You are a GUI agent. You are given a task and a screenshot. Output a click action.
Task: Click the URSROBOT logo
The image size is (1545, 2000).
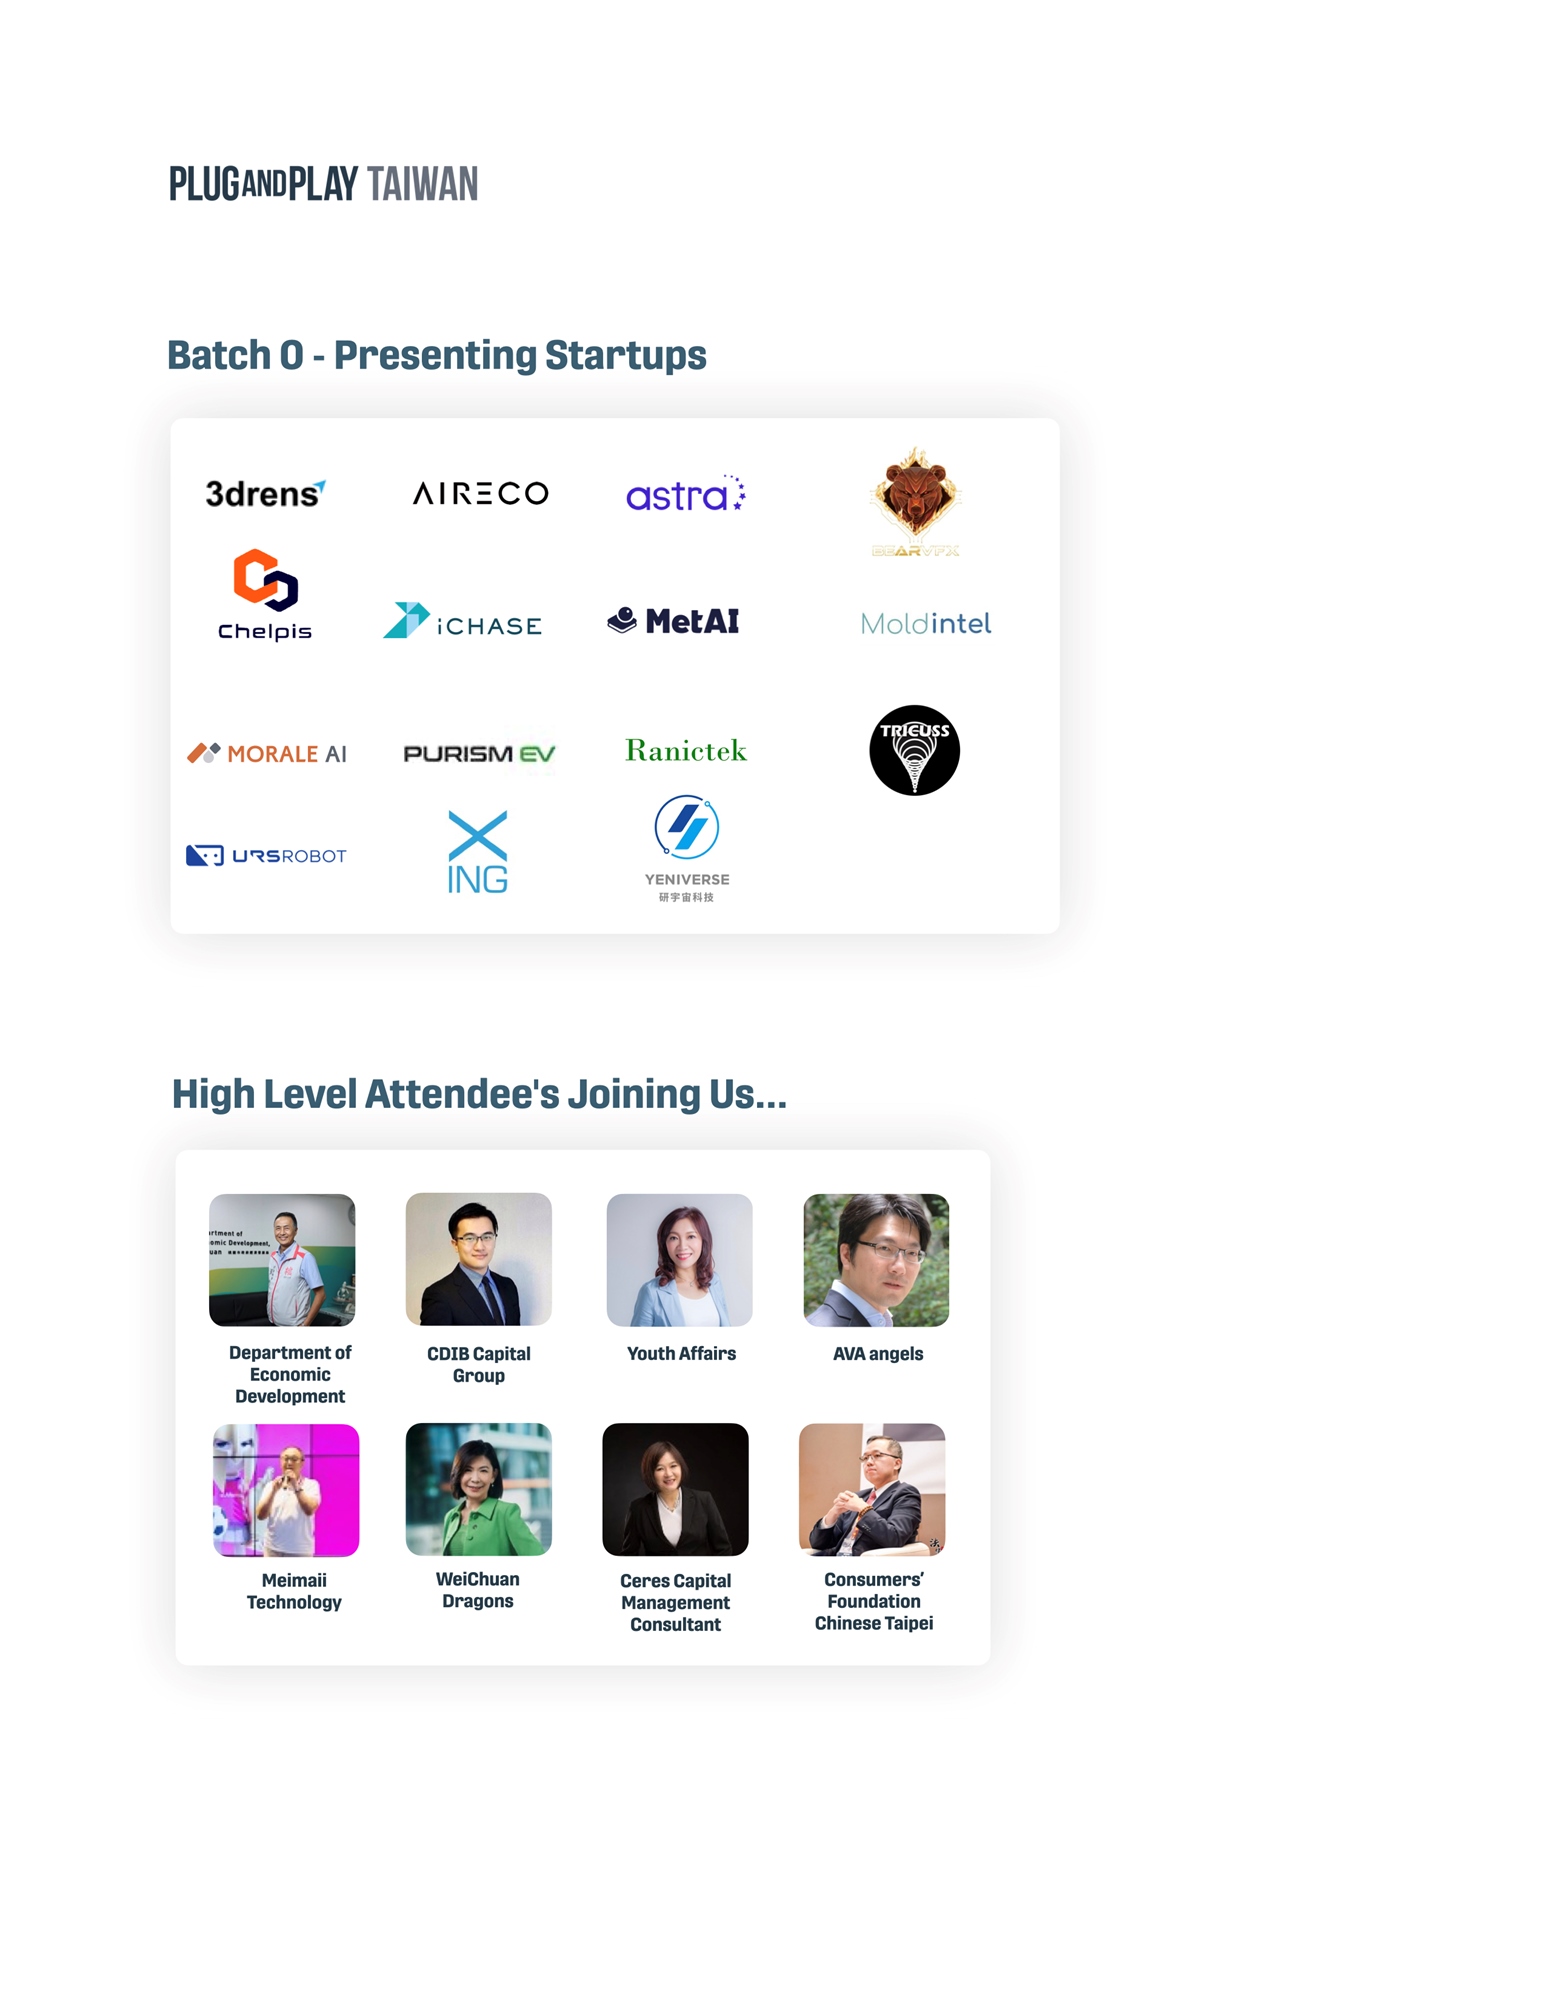266,855
